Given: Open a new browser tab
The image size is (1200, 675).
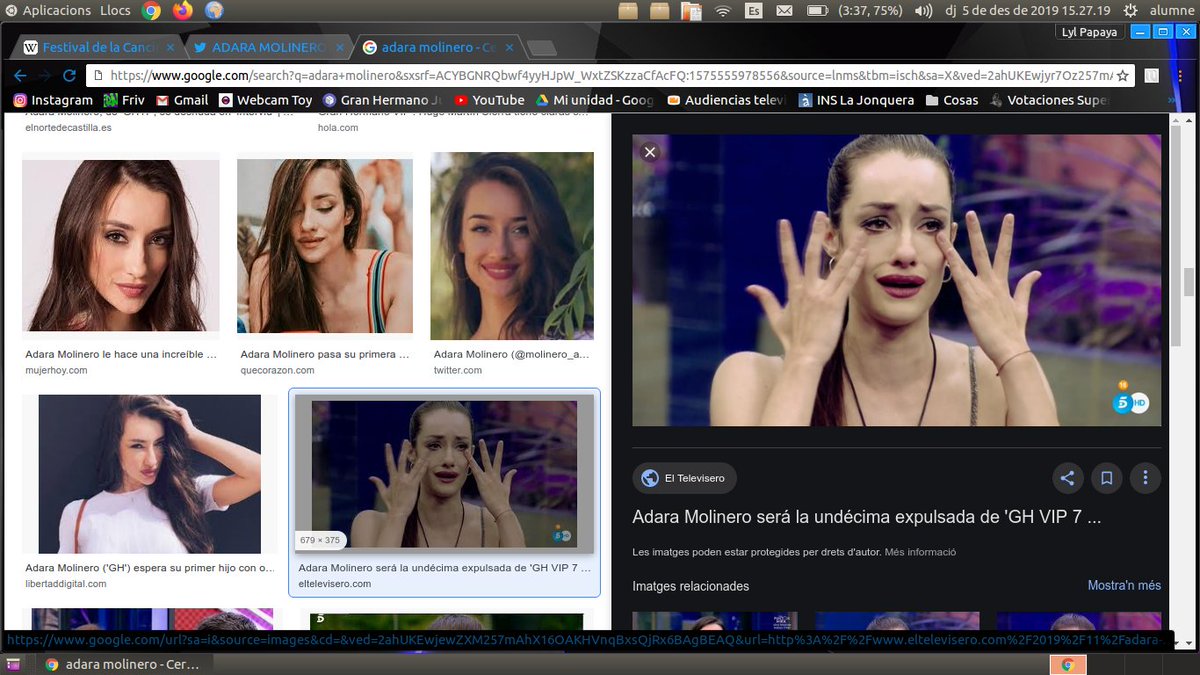Looking at the screenshot, I should click(x=541, y=48).
